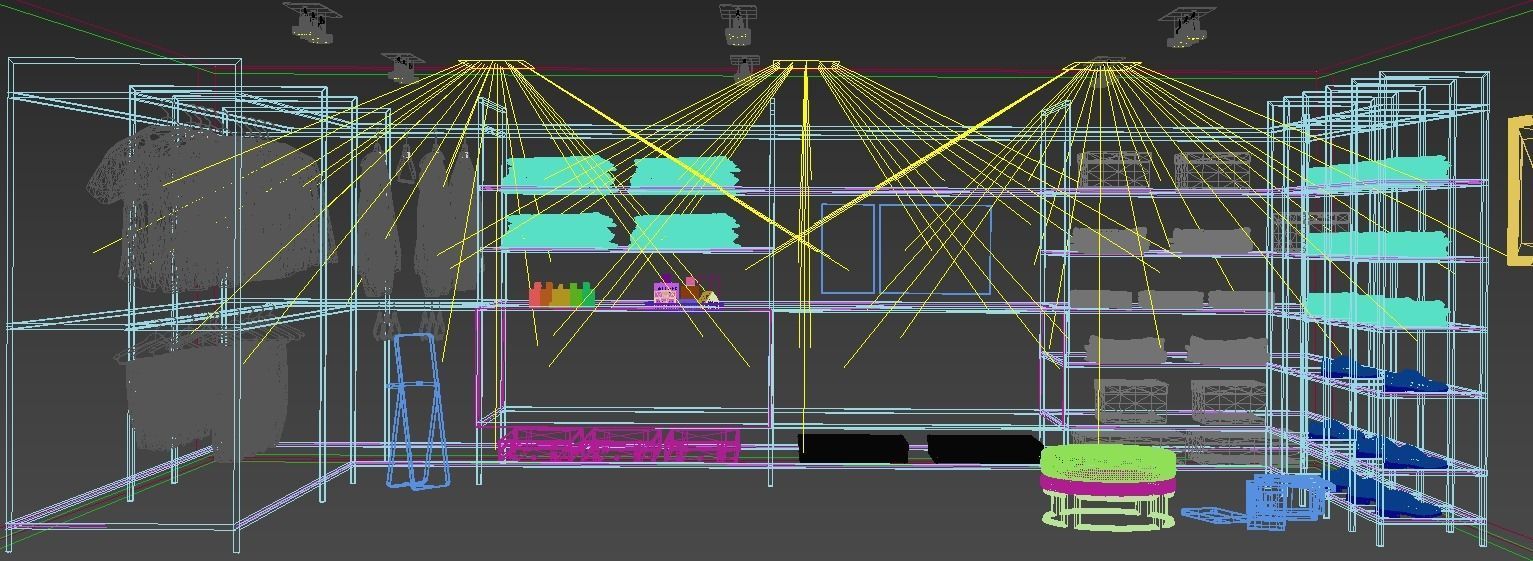The height and width of the screenshot is (561, 1533).
Task: Select the top cyan towel on right rack
Action: pyautogui.click(x=1378, y=171)
